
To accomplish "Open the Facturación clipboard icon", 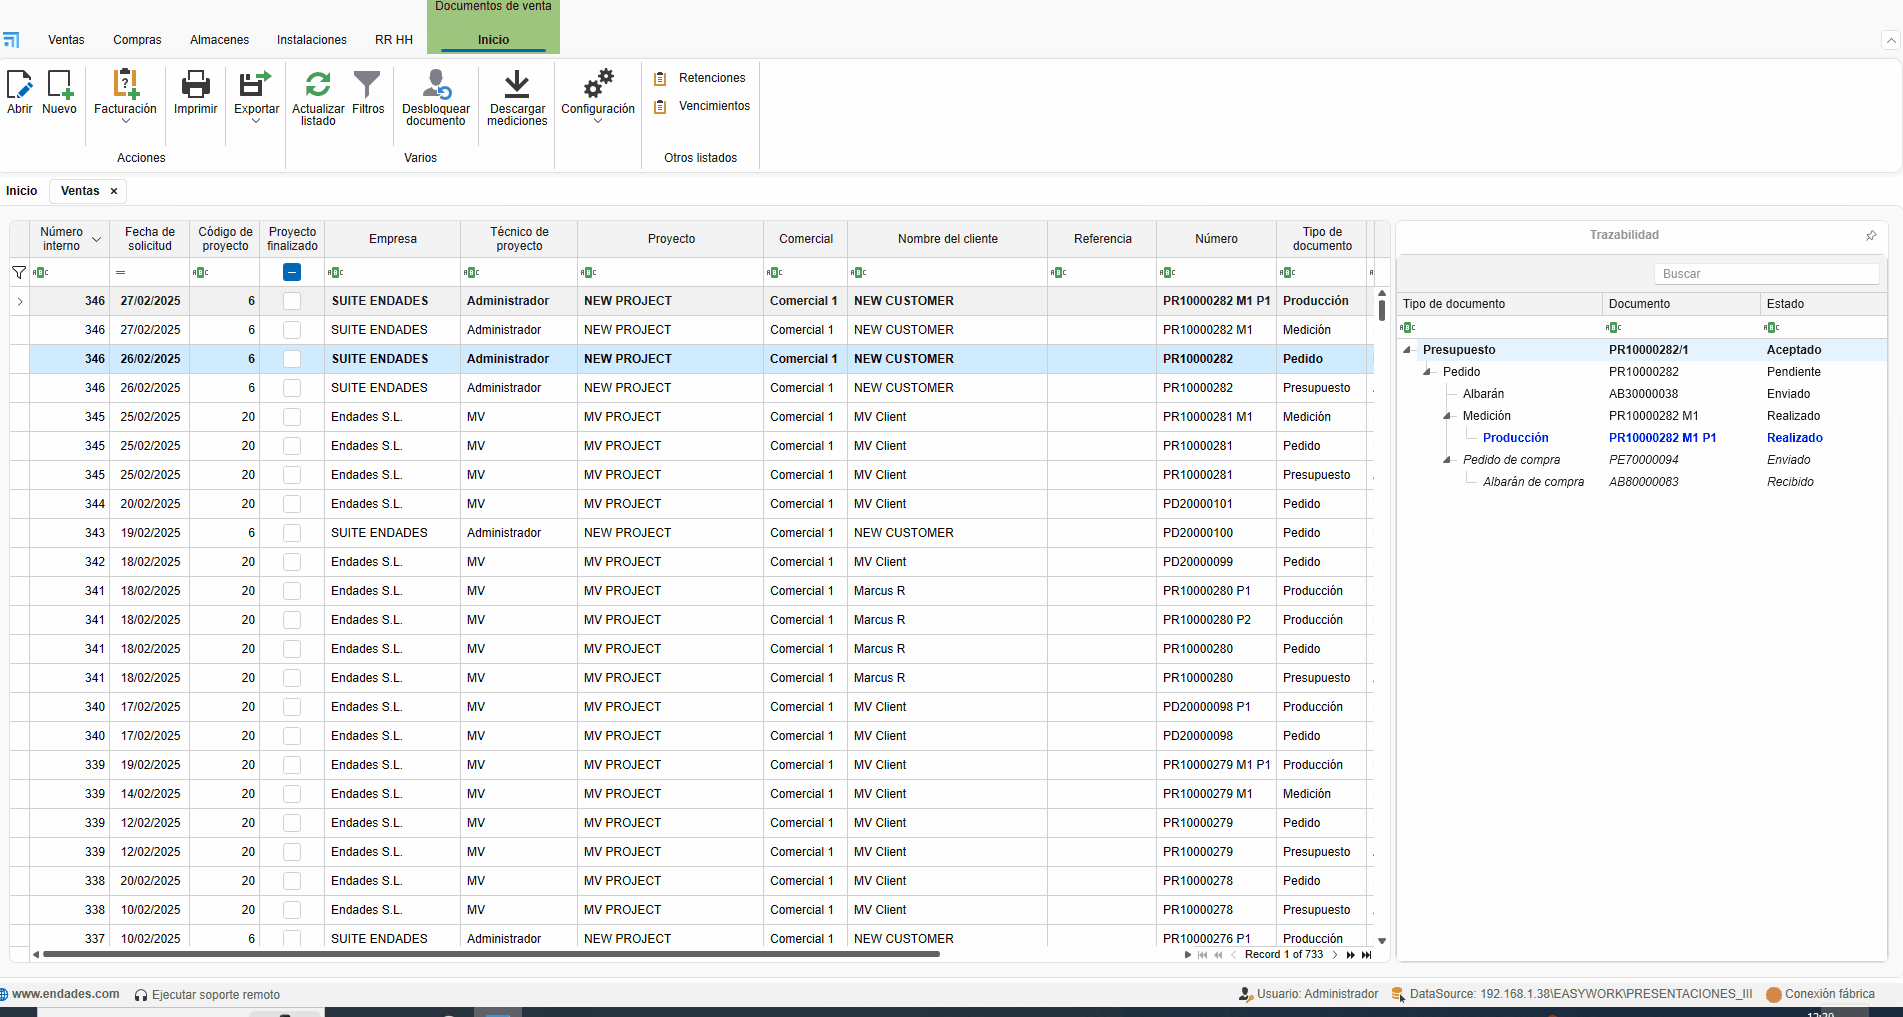I will tap(125, 84).
